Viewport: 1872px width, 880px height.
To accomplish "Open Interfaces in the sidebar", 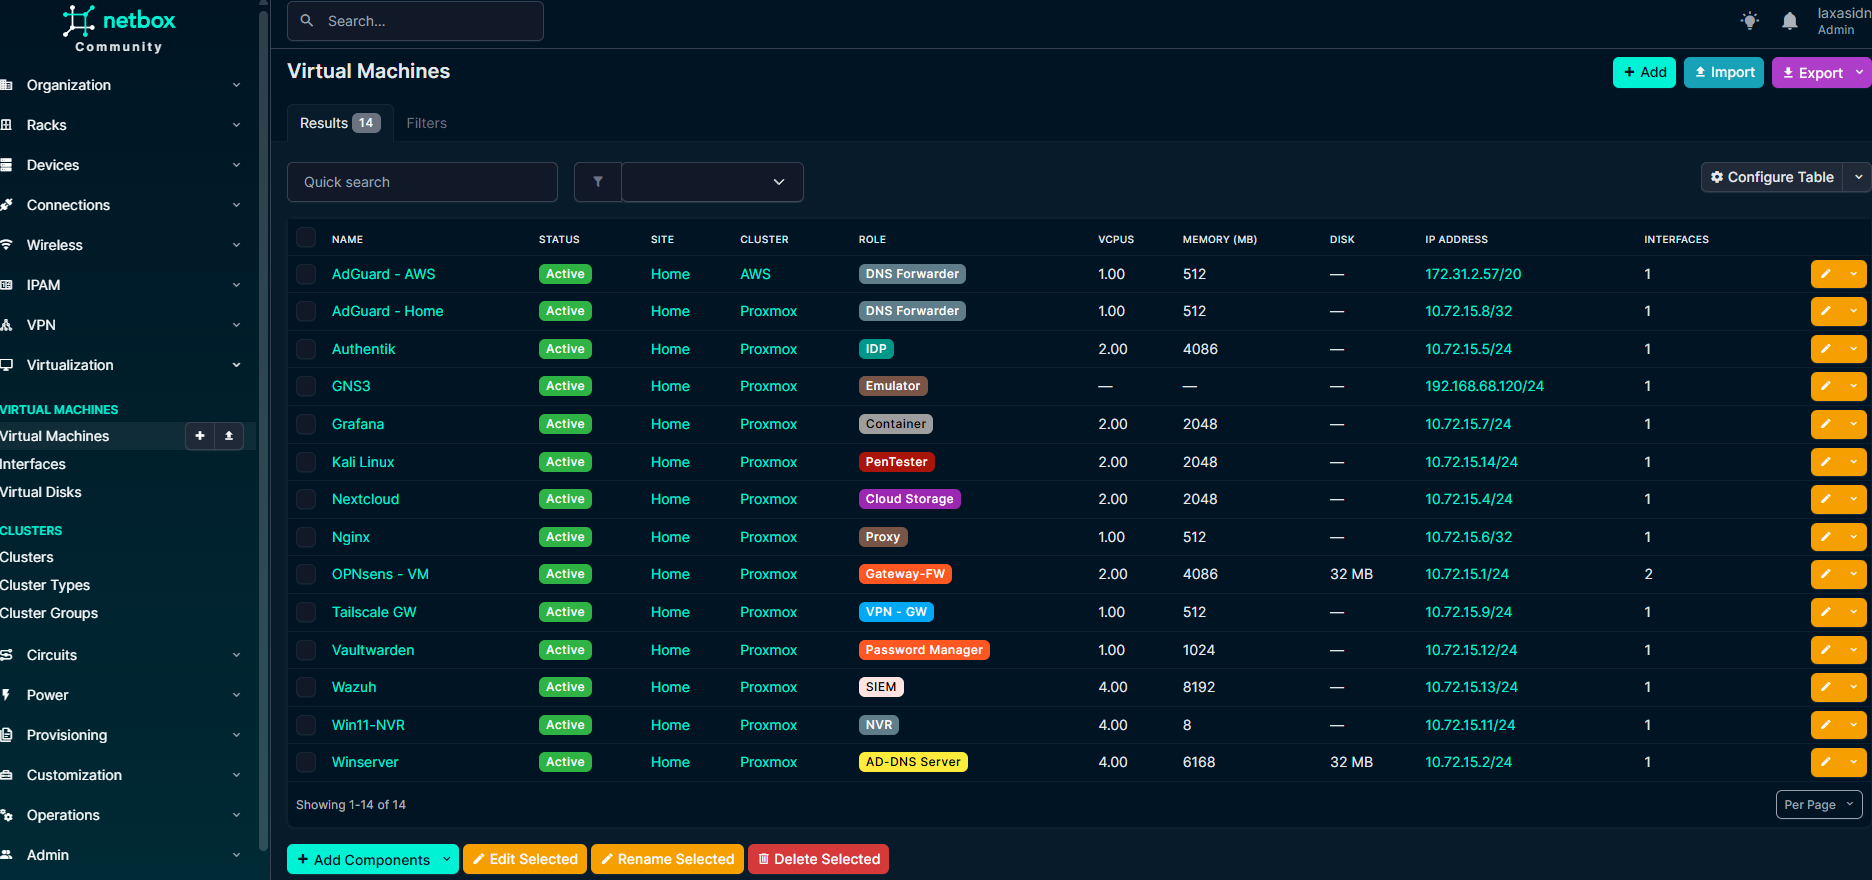I will [x=33, y=464].
